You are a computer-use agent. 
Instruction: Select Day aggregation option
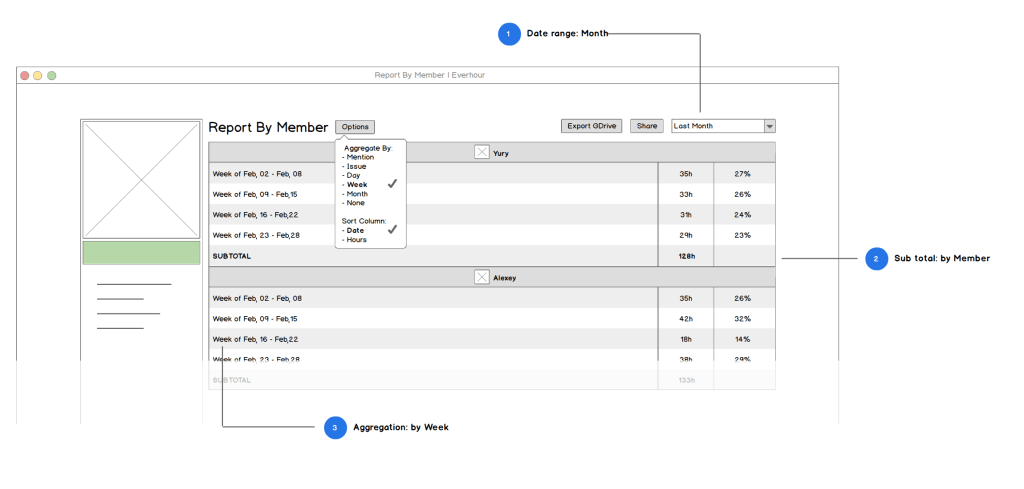[352, 175]
